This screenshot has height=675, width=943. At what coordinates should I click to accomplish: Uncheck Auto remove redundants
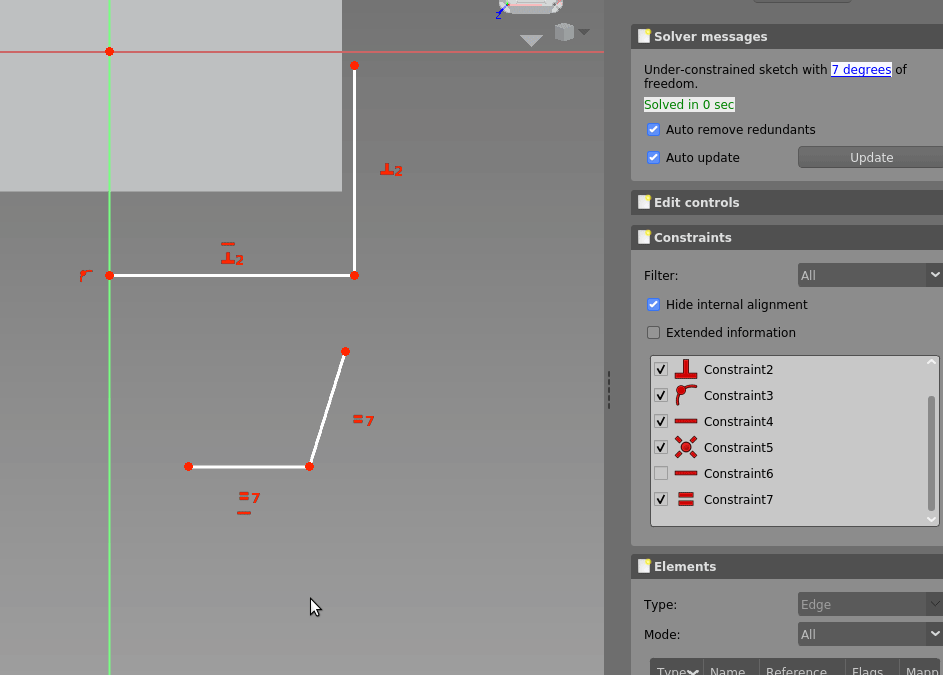[x=653, y=129]
